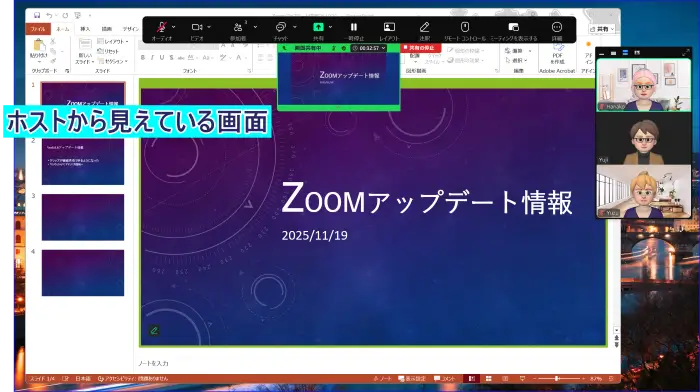This screenshot has height=392, width=700.
Task: Toggle underline formatting
Action: pos(162,58)
